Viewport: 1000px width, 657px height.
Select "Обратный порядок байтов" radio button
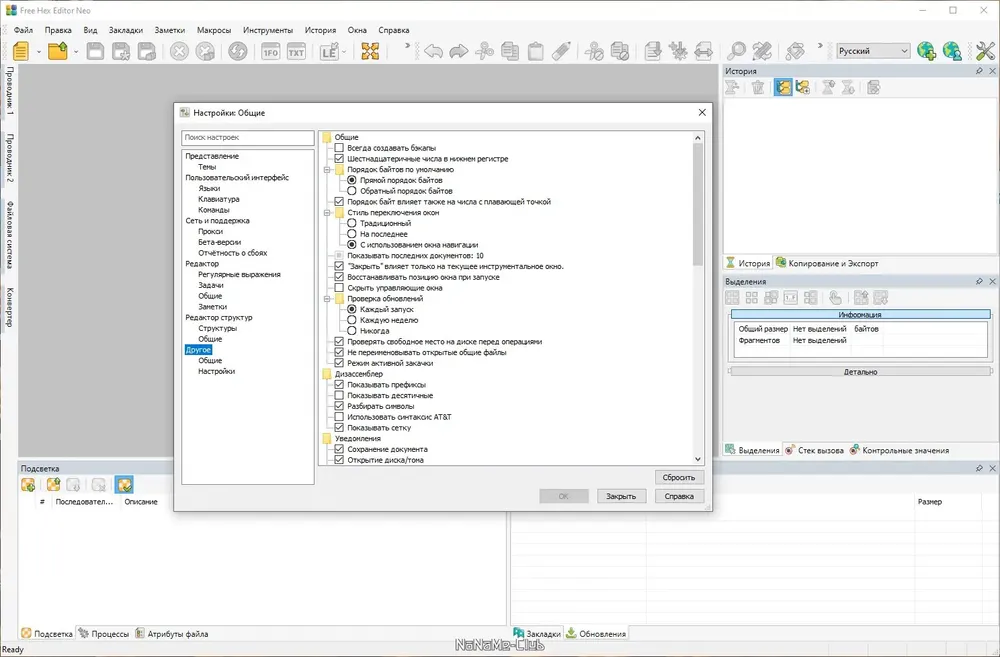(x=352, y=191)
